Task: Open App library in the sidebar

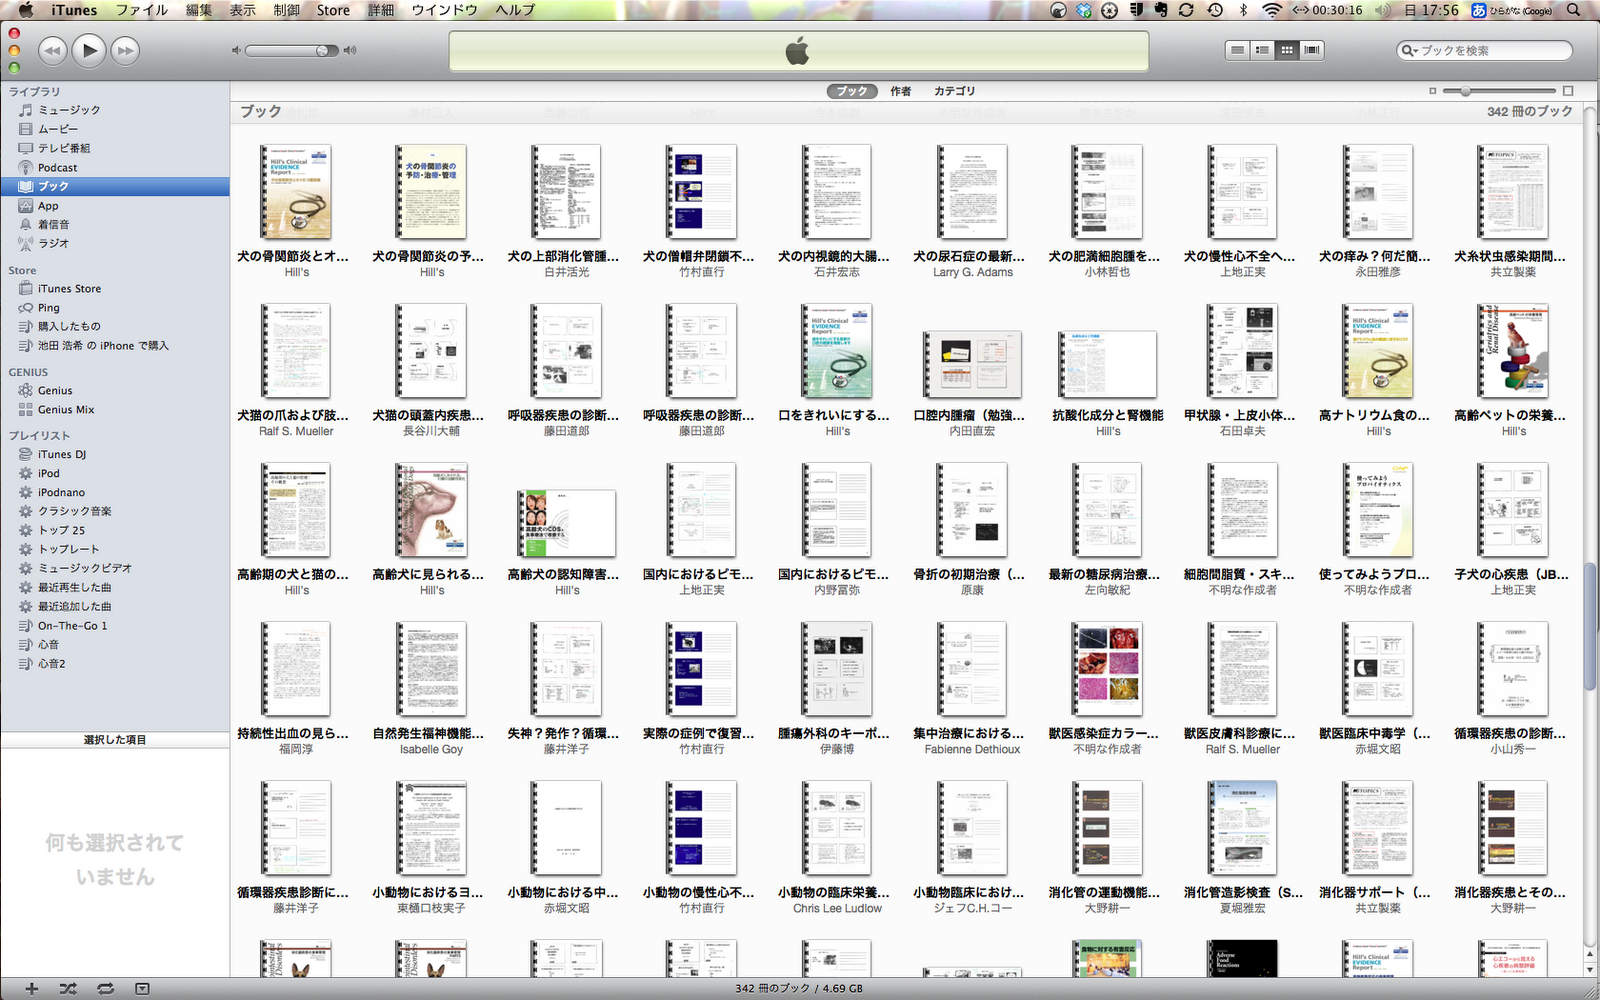Action: pos(48,205)
